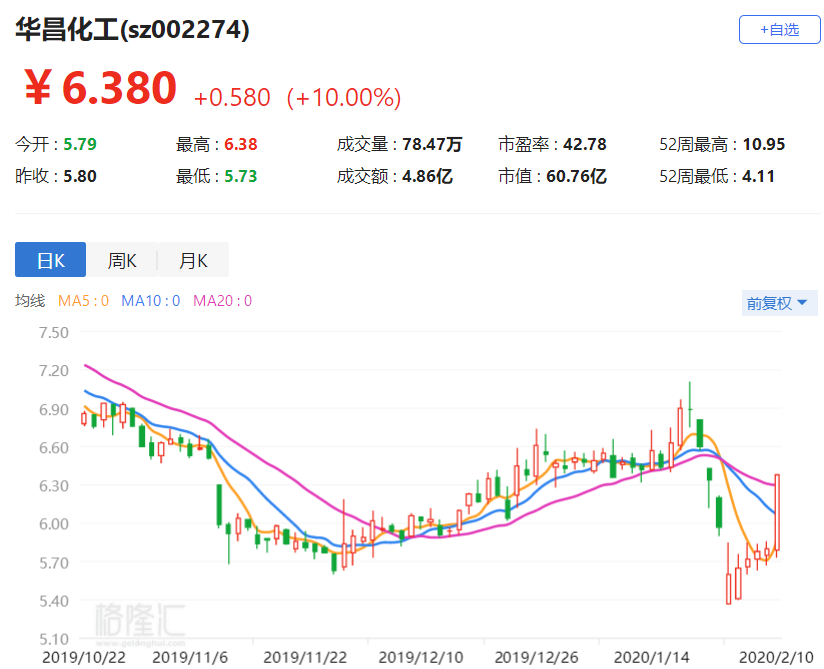Screen dimensions: 824x669
Task: Click the +自选 add to watchlist button
Action: click(779, 29)
